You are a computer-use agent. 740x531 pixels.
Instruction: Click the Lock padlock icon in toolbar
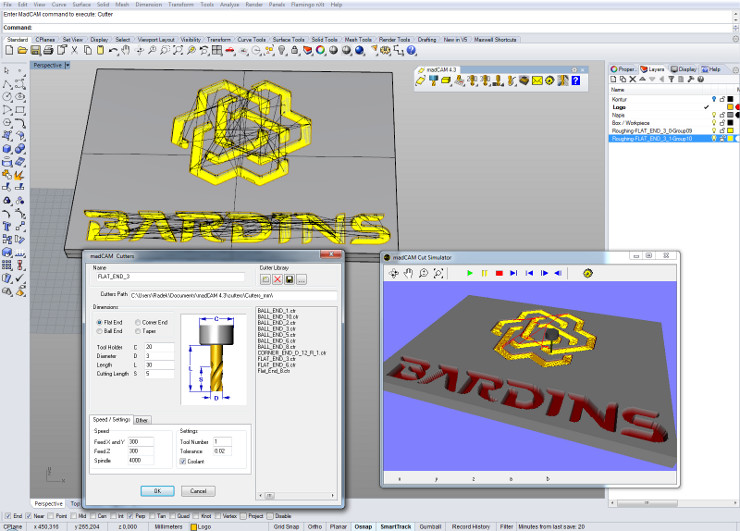point(294,50)
